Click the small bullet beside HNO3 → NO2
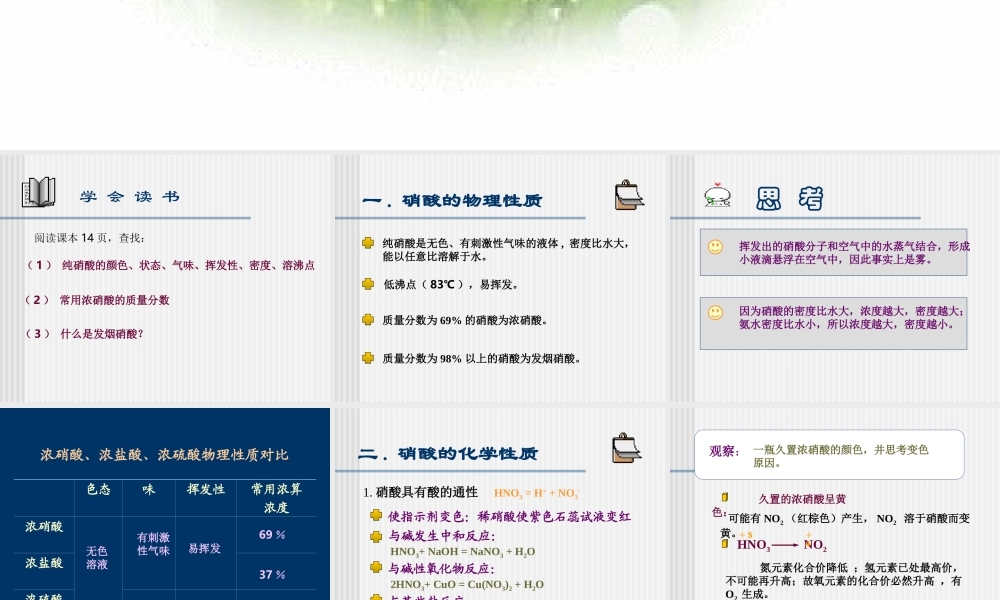This screenshot has height=600, width=1000. [724, 544]
